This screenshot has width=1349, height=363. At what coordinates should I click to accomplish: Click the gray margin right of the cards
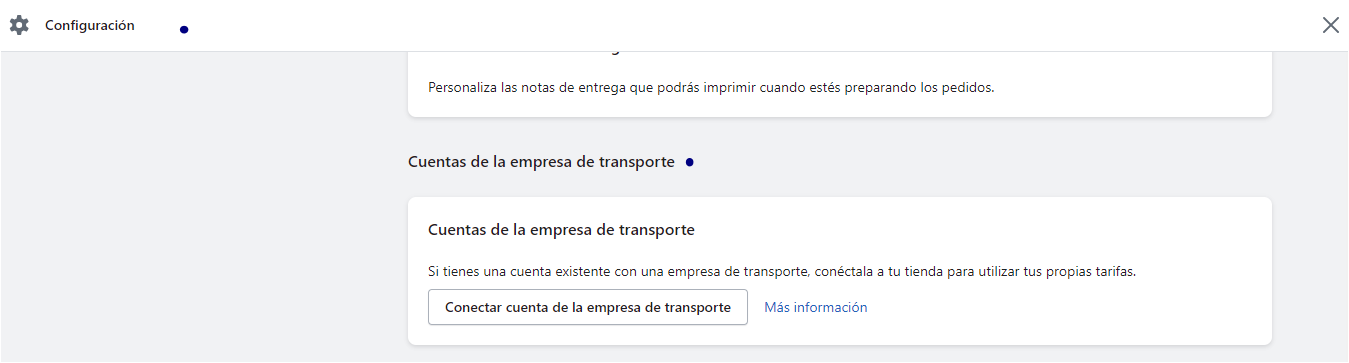tap(1310, 200)
